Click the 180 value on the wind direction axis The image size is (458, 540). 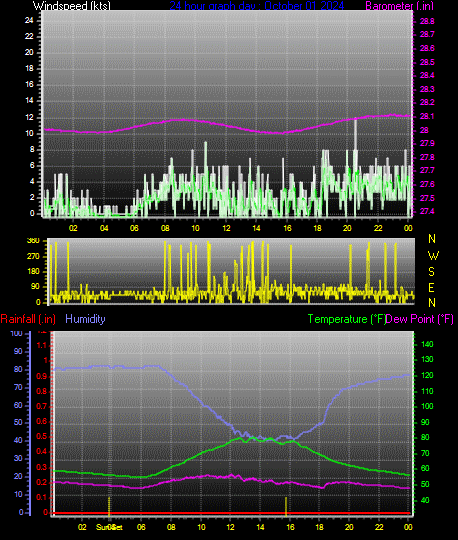tap(33, 271)
